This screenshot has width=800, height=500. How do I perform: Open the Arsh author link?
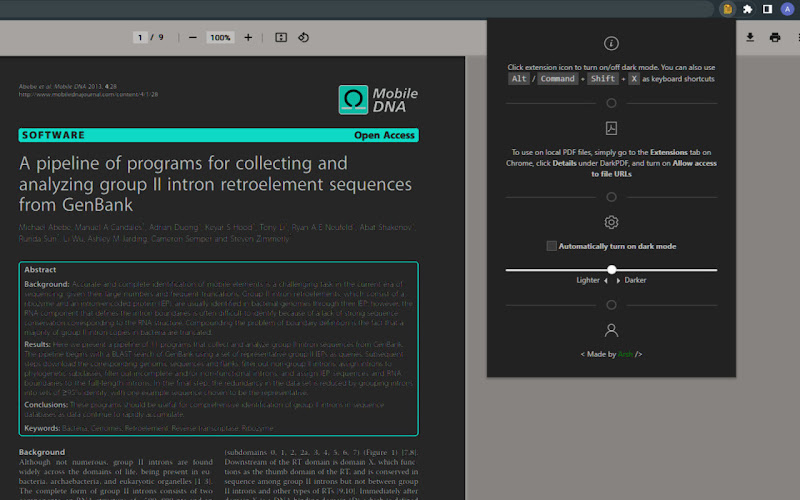pyautogui.click(x=625, y=354)
